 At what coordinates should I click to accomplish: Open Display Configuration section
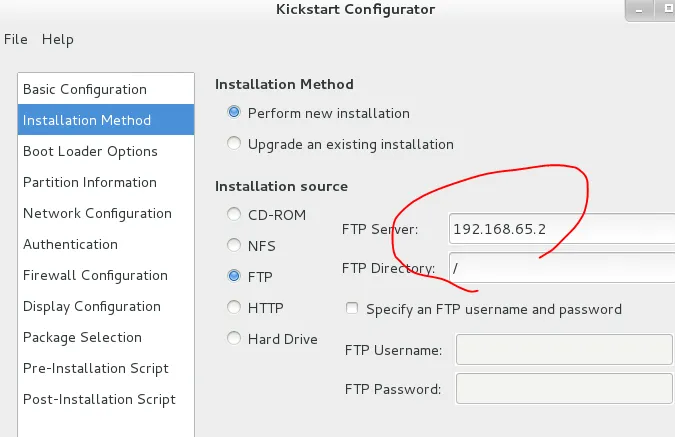pos(92,306)
